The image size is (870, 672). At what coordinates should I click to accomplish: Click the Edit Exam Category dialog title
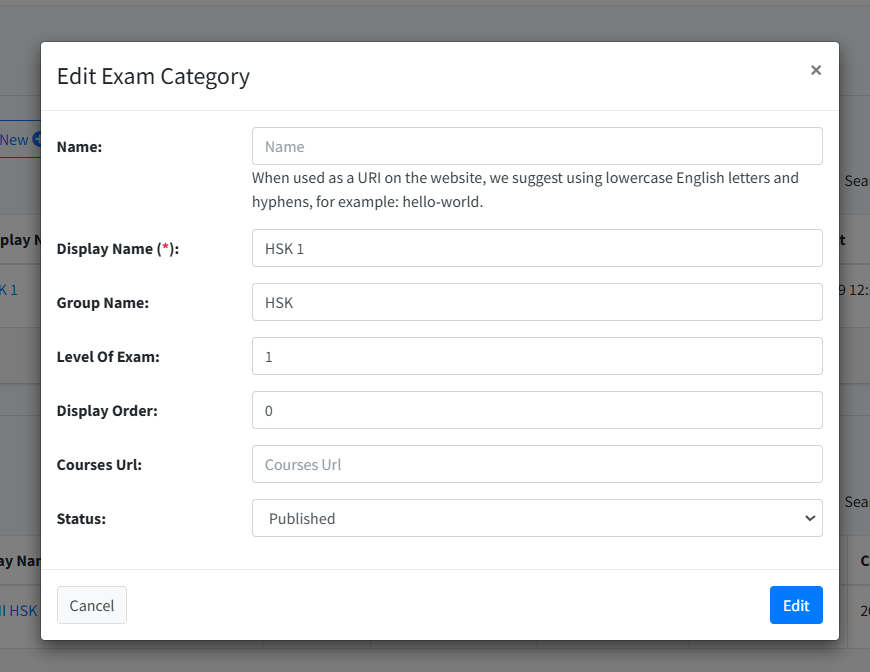pyautogui.click(x=153, y=76)
